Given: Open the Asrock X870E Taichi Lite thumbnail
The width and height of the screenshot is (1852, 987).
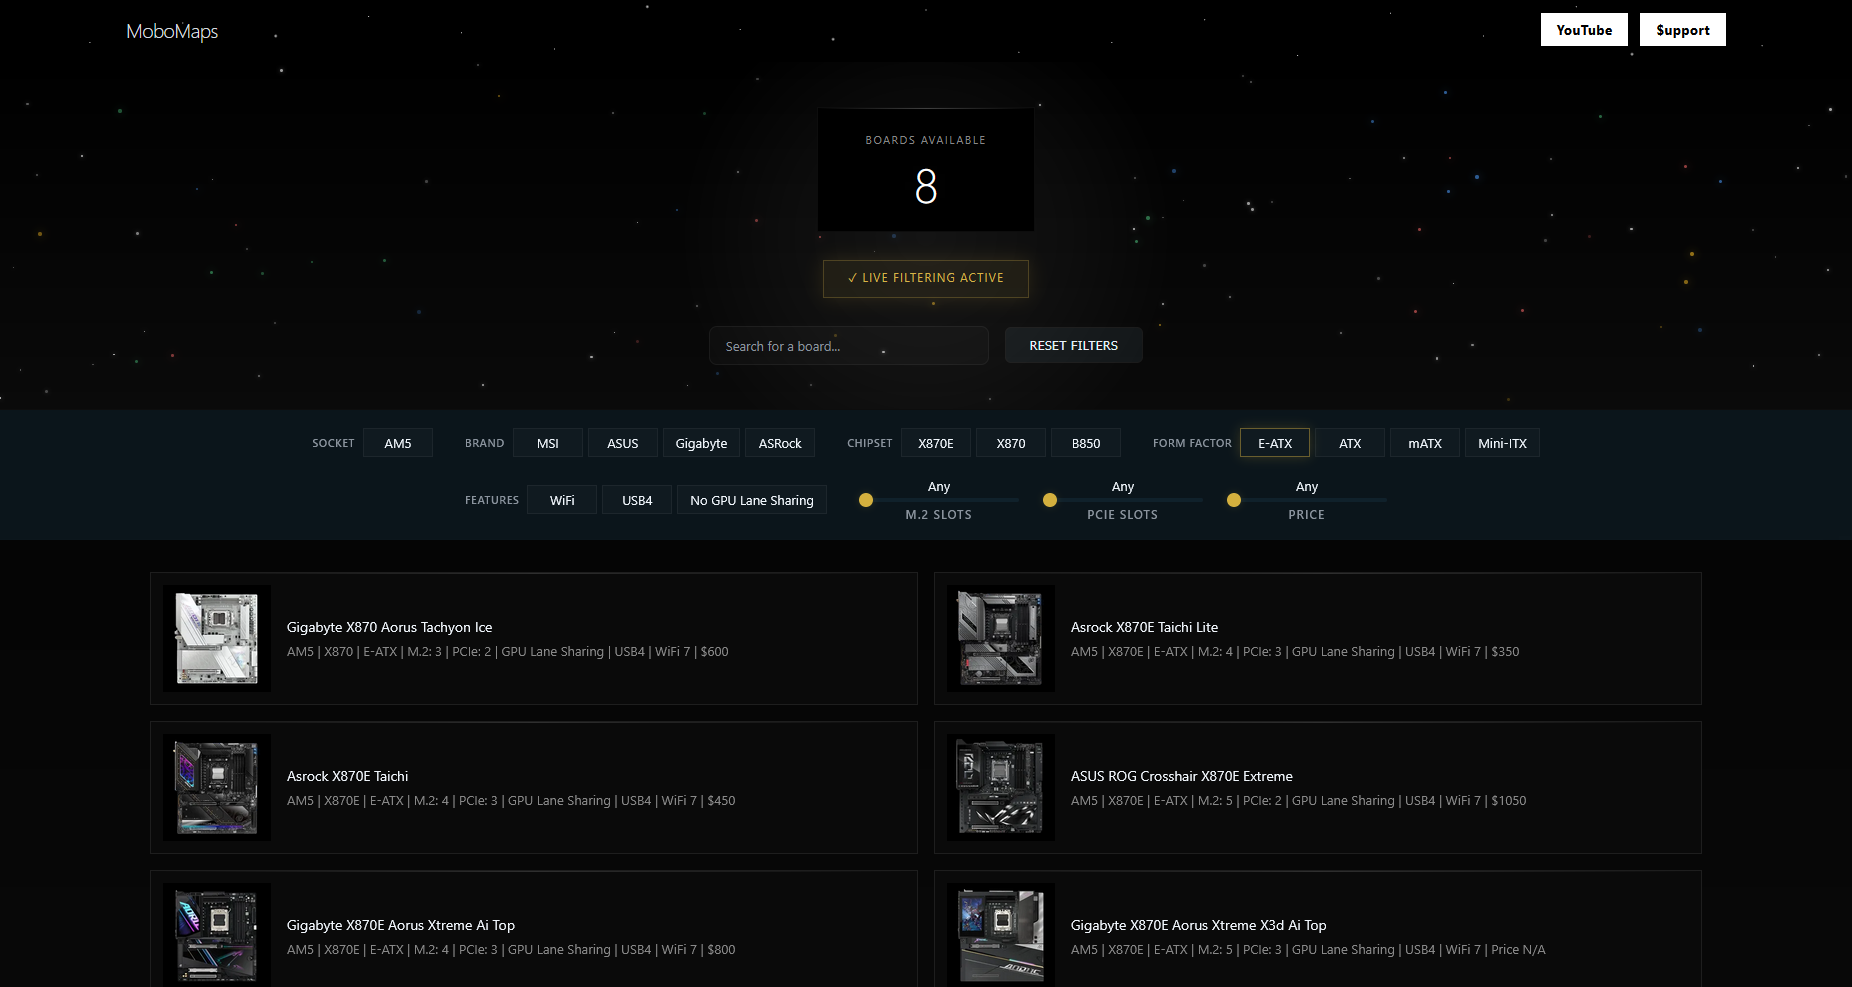Looking at the screenshot, I should pyautogui.click(x=1001, y=638).
